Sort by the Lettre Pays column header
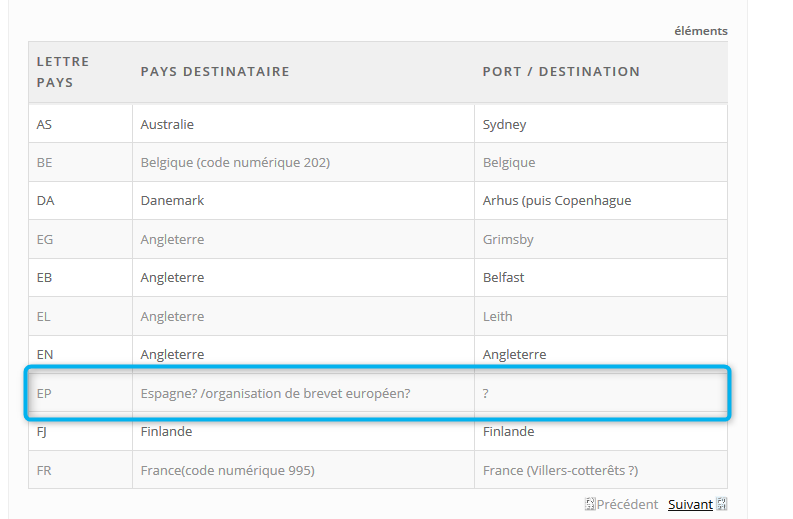Viewport: 793px width, 519px height. pos(63,72)
